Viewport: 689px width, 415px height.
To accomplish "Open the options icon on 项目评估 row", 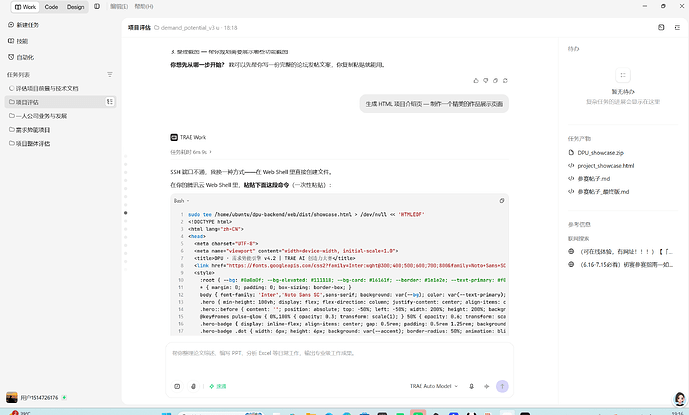I will coord(110,102).
